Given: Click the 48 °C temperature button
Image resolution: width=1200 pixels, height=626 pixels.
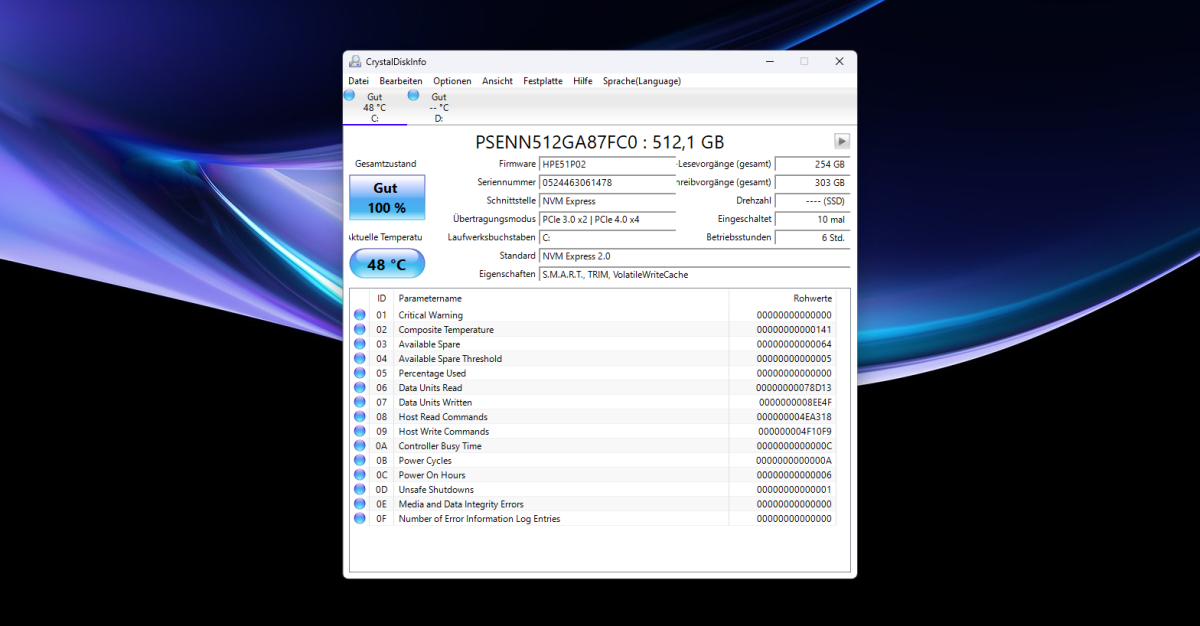Looking at the screenshot, I should [x=386, y=264].
